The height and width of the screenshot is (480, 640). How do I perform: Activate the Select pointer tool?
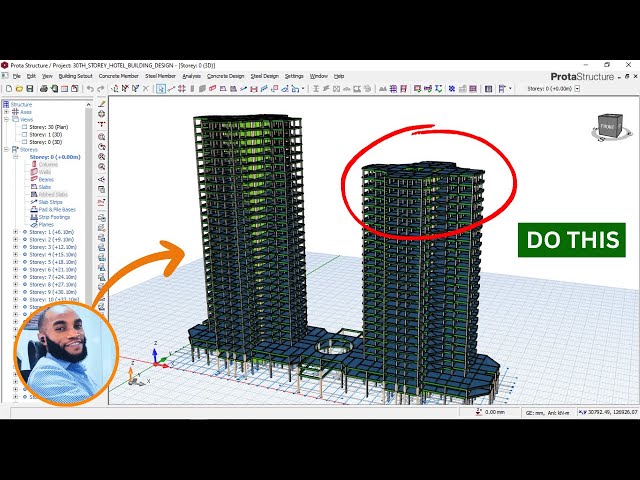pyautogui.click(x=161, y=89)
